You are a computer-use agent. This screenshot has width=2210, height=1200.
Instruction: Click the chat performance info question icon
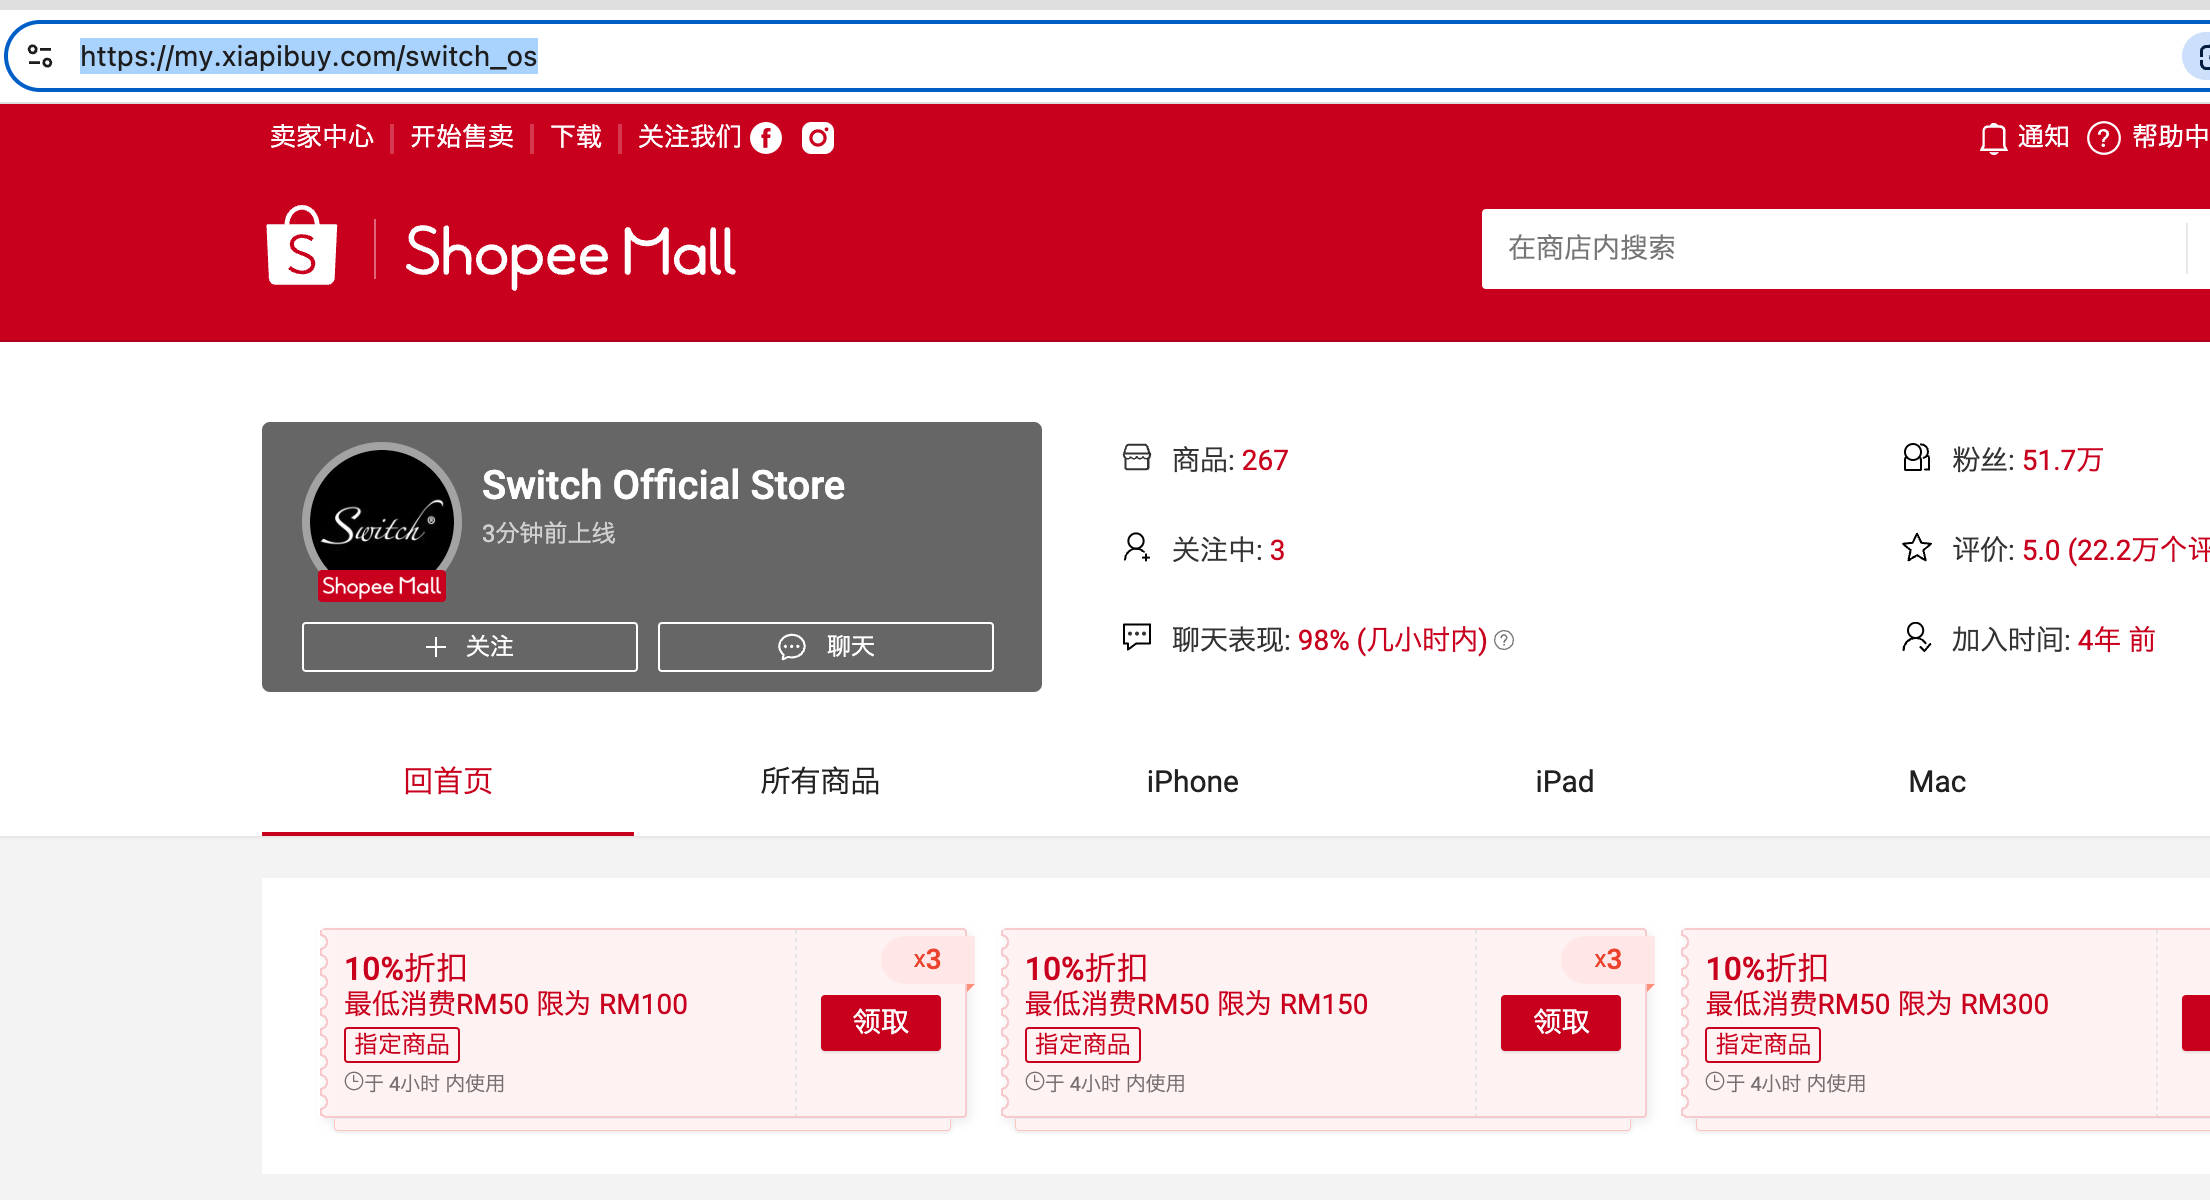(1504, 640)
